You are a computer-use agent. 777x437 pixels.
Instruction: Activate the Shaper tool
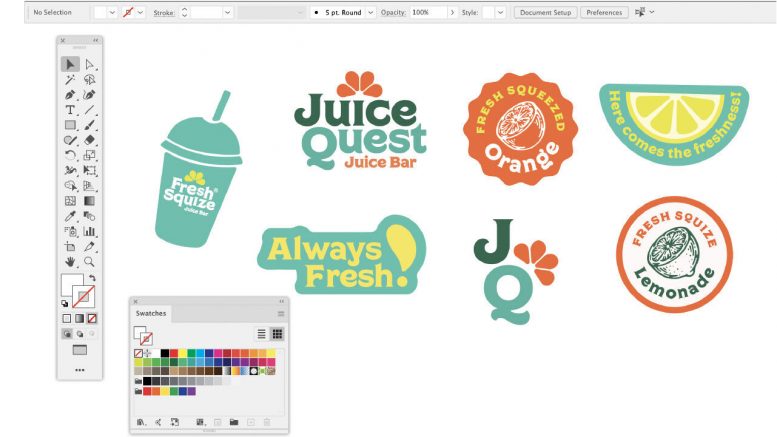[70, 140]
